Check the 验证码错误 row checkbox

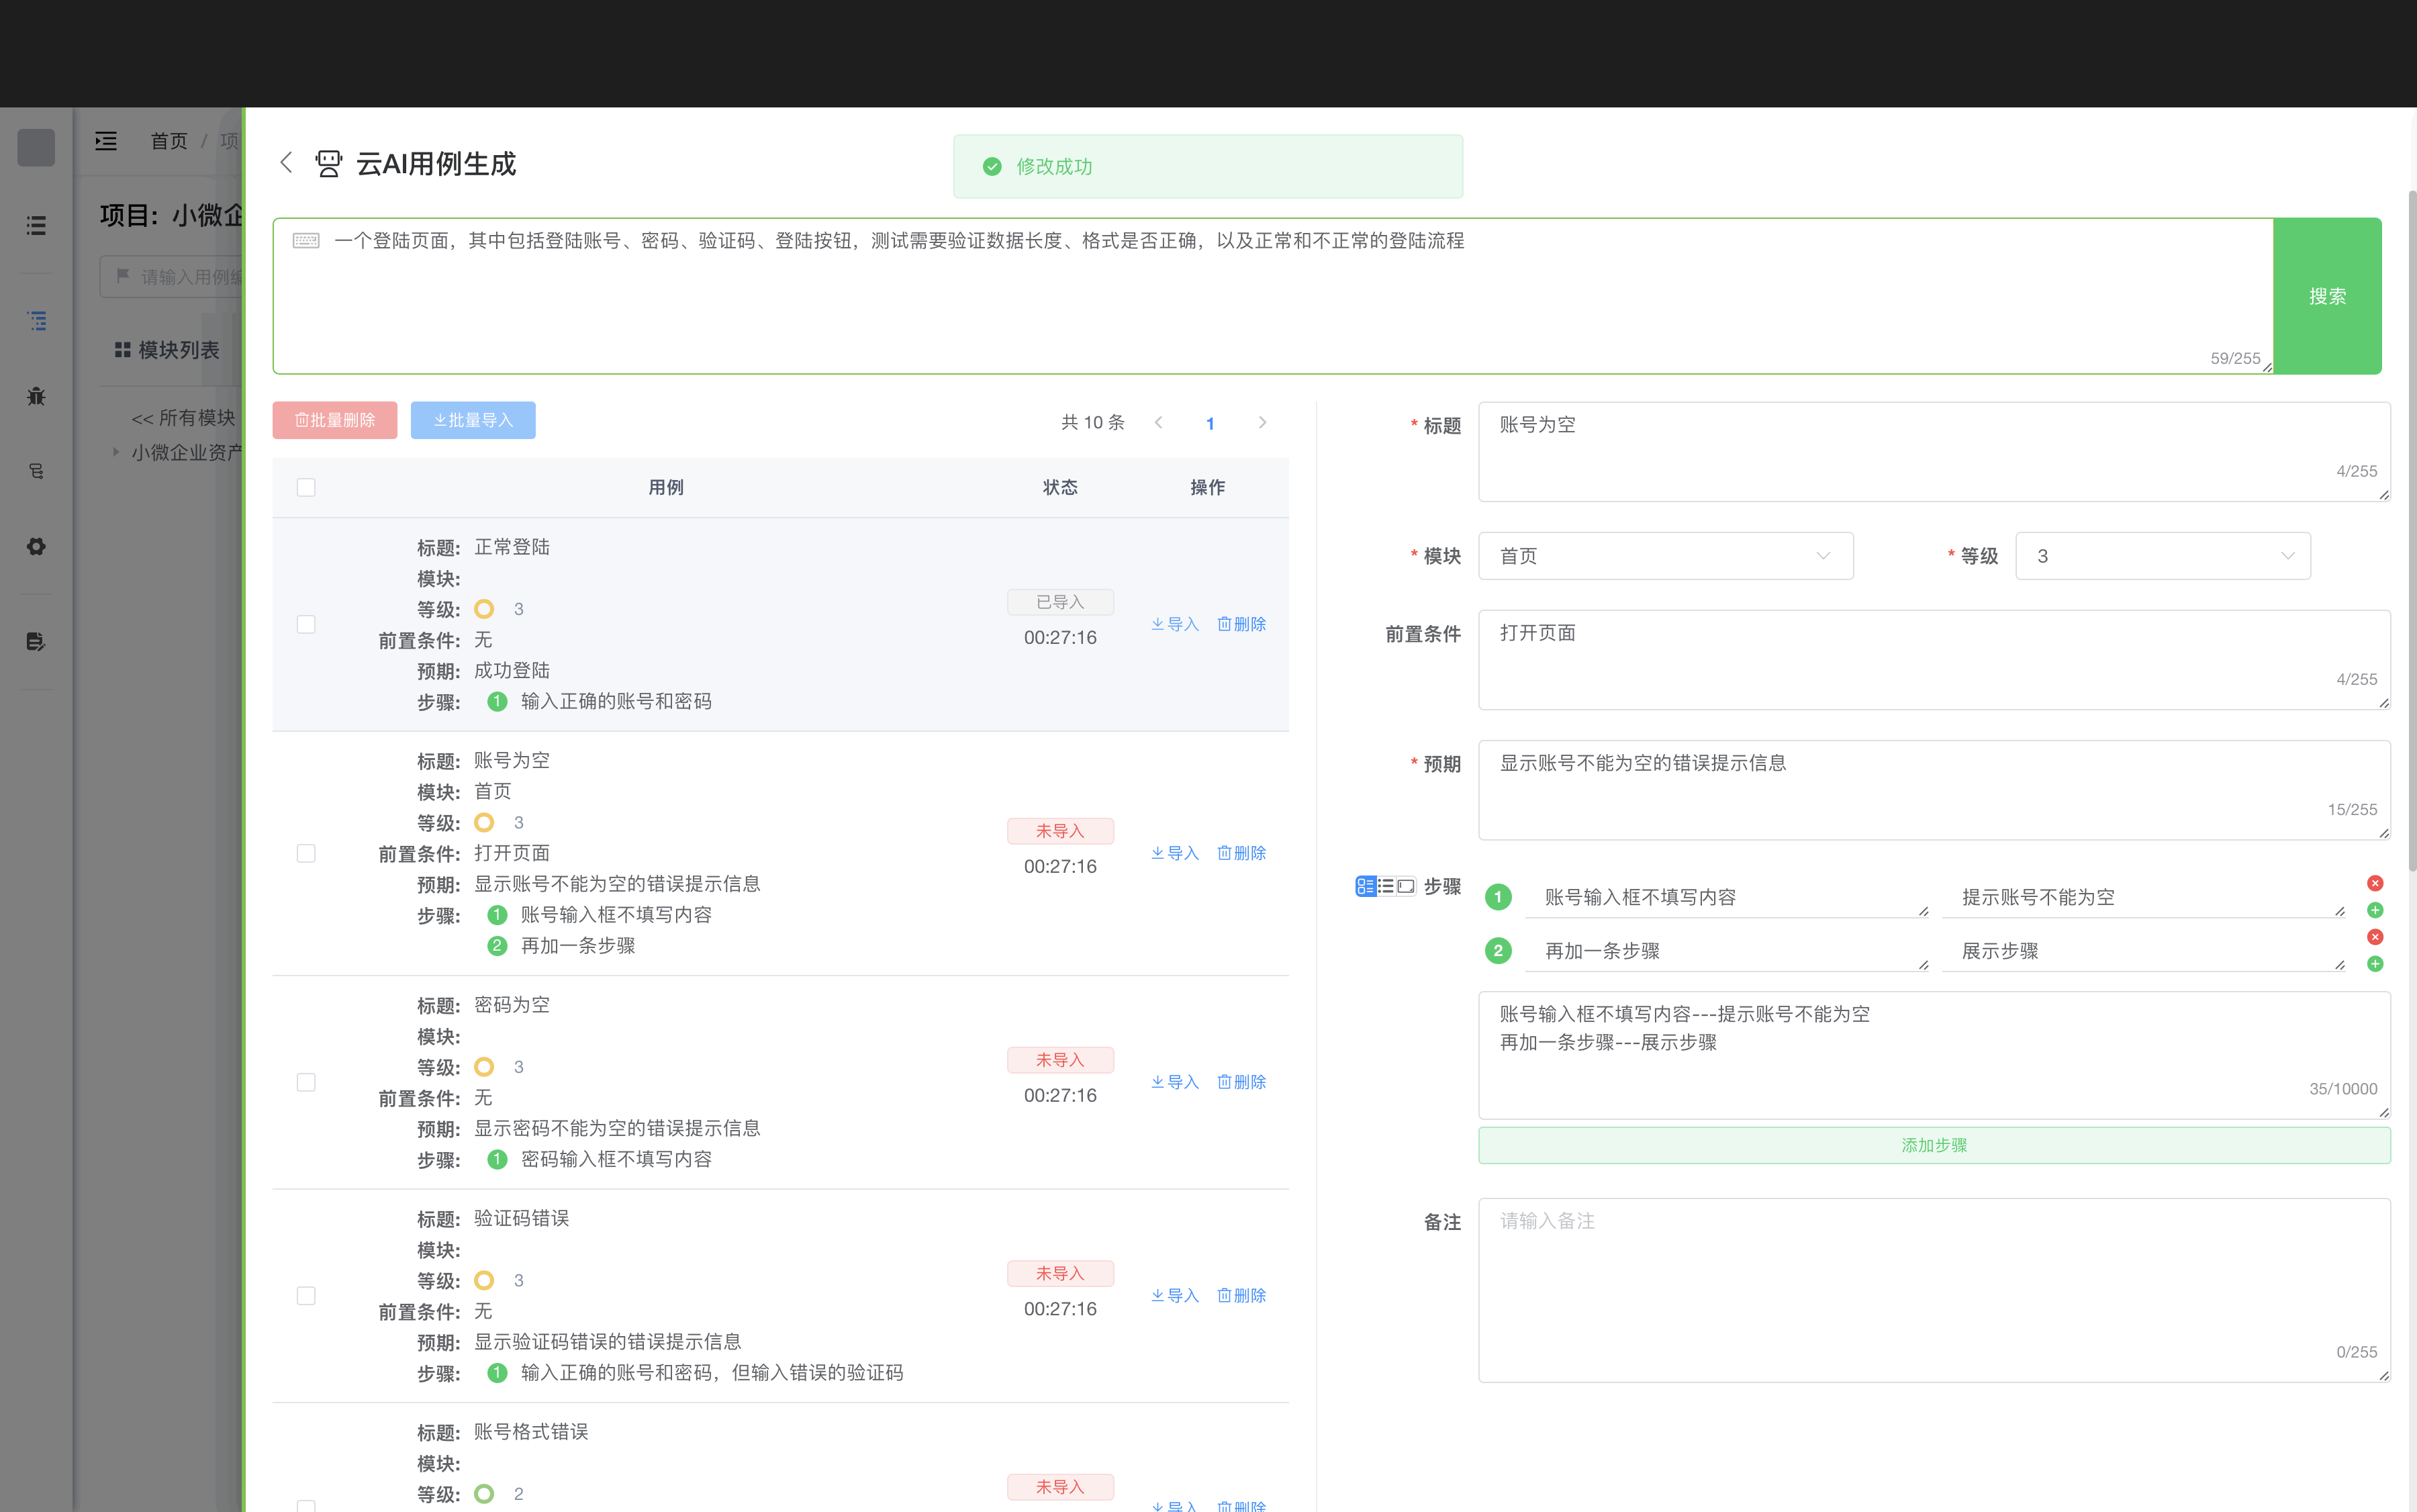(306, 1295)
